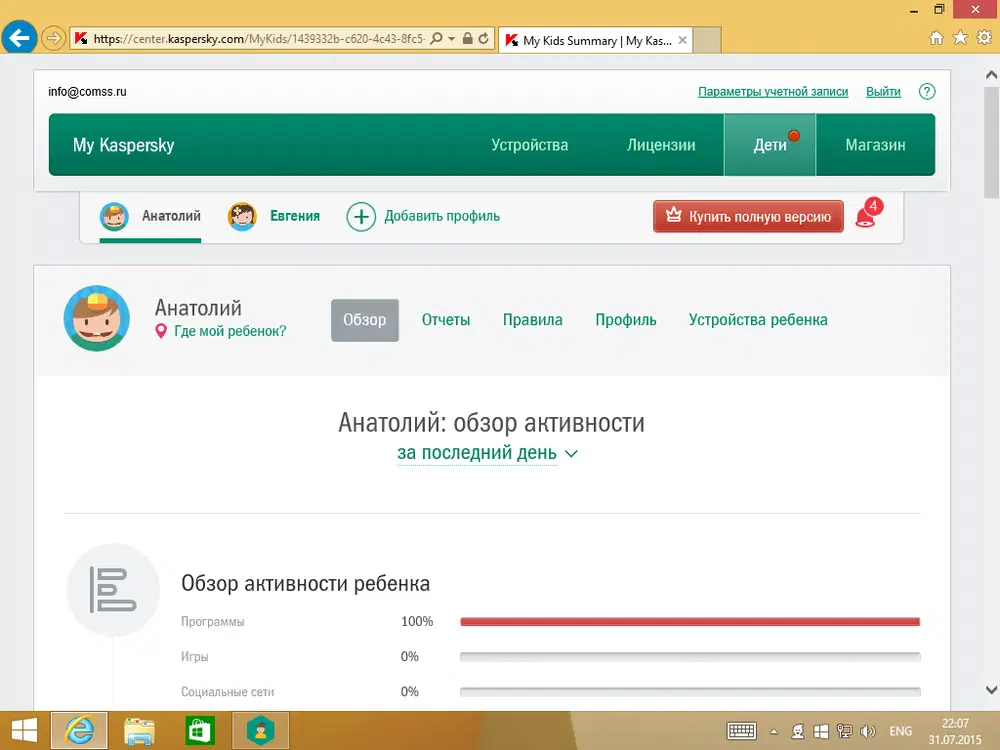Open Windows Store taskbar icon
Screen dimensions: 1000x750
(x=200, y=731)
